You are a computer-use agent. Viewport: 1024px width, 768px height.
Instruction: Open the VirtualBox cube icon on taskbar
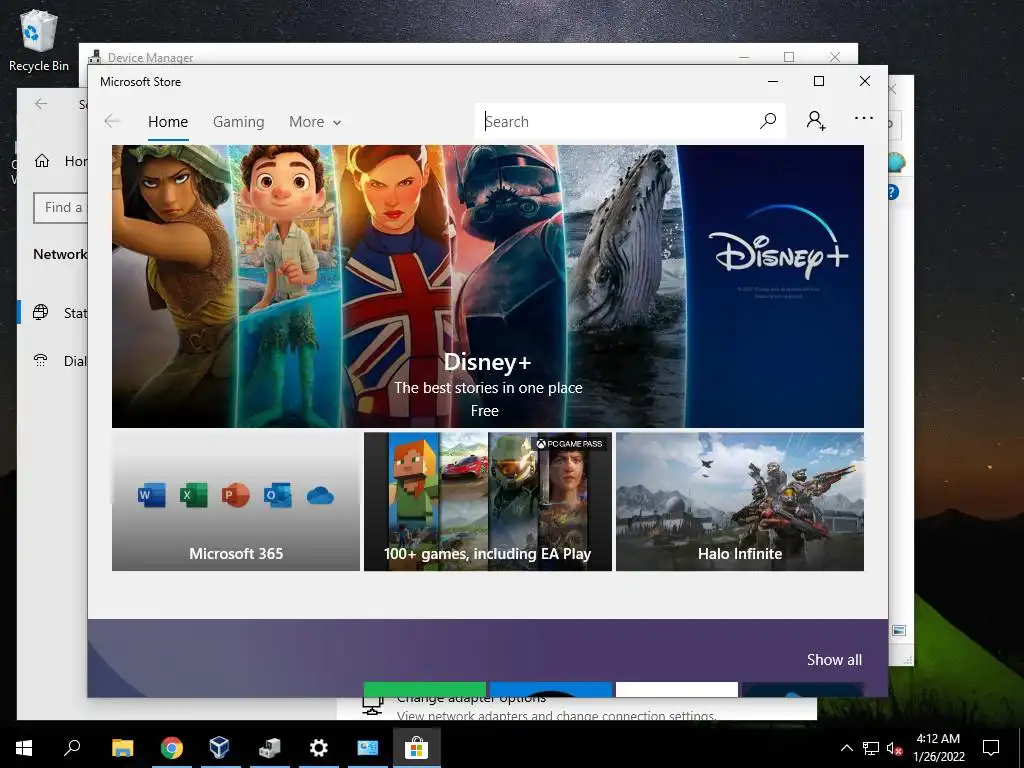(220, 748)
